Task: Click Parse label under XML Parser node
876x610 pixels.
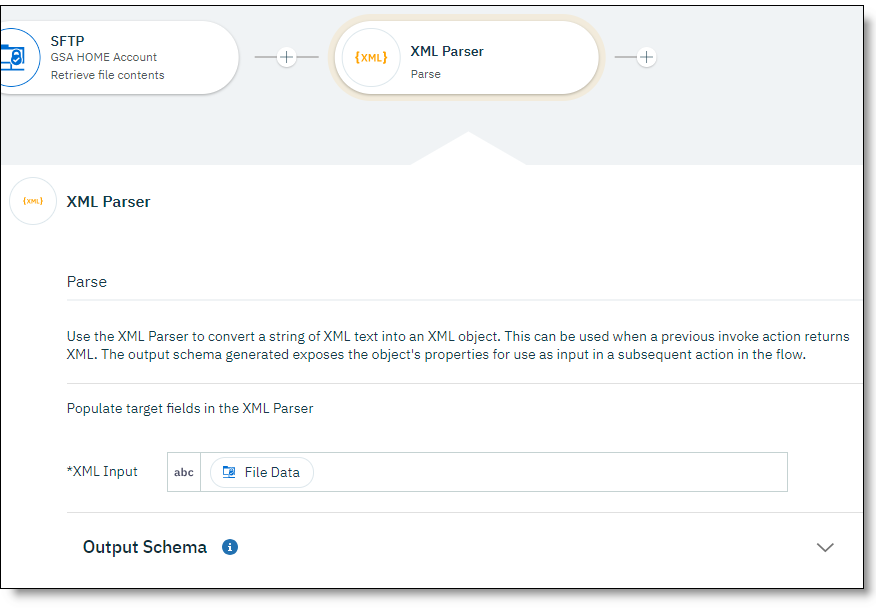Action: [425, 74]
